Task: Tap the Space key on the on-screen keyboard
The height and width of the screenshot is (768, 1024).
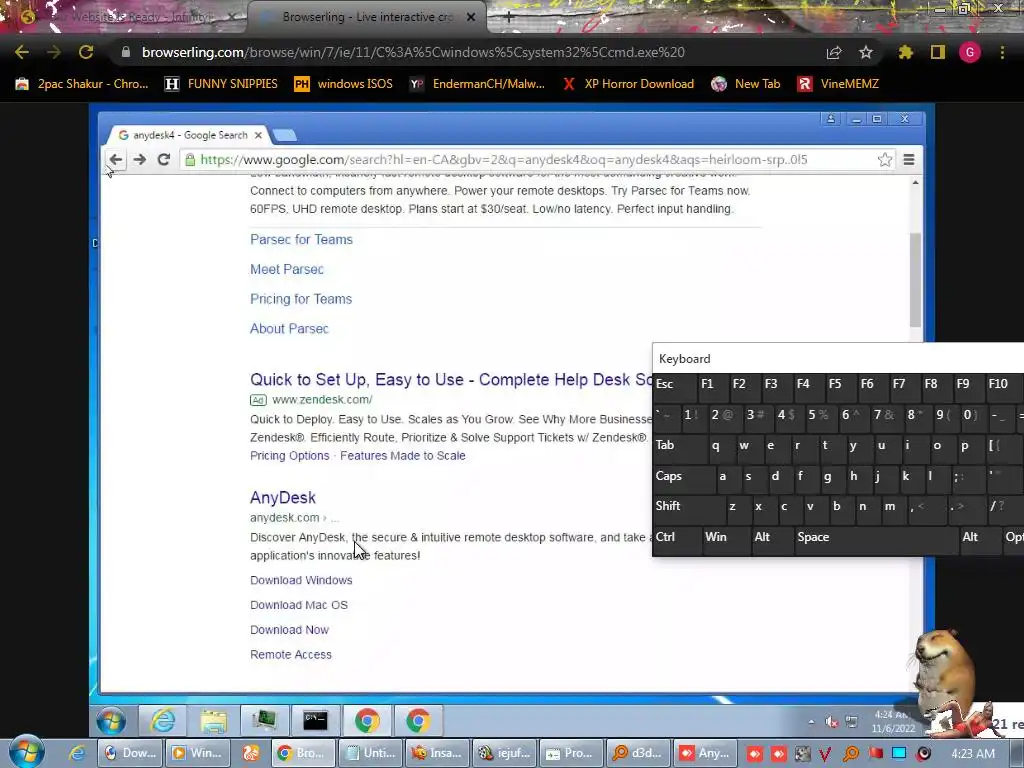Action: tap(875, 539)
